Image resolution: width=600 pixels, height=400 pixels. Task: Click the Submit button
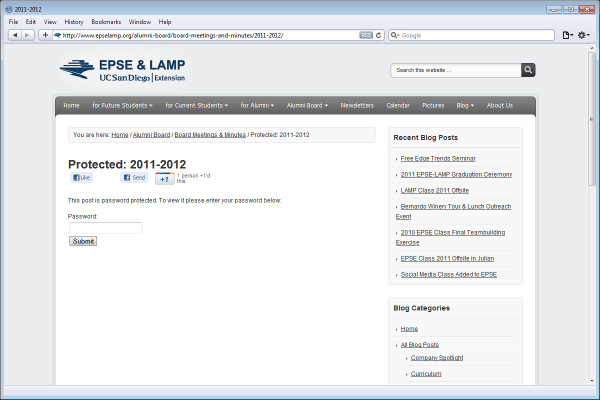tap(83, 241)
